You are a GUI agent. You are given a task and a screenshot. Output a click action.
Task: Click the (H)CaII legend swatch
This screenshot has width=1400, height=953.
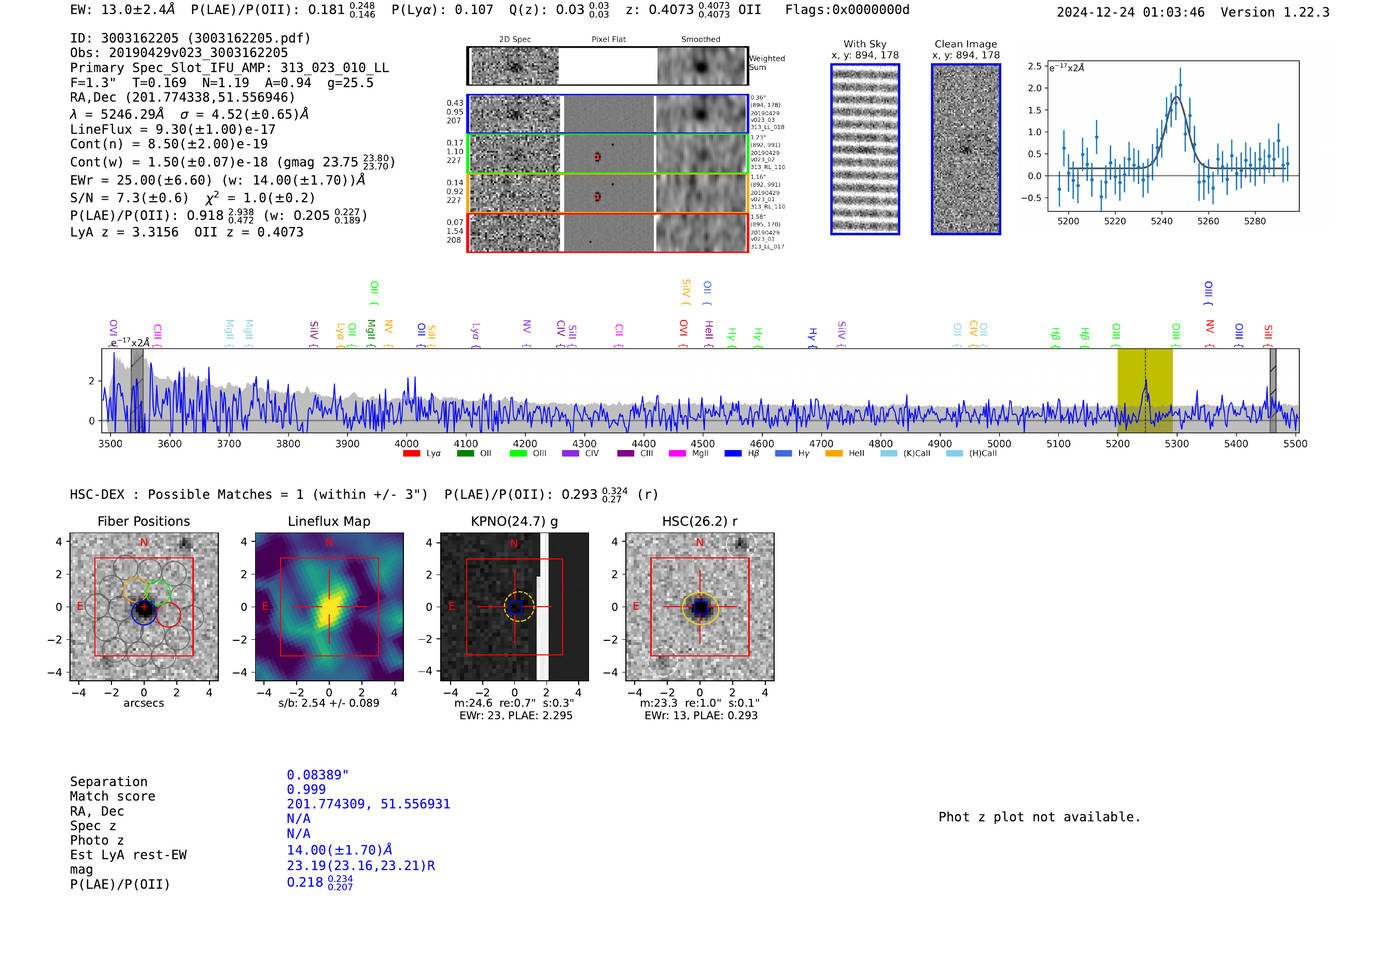[x=954, y=454]
